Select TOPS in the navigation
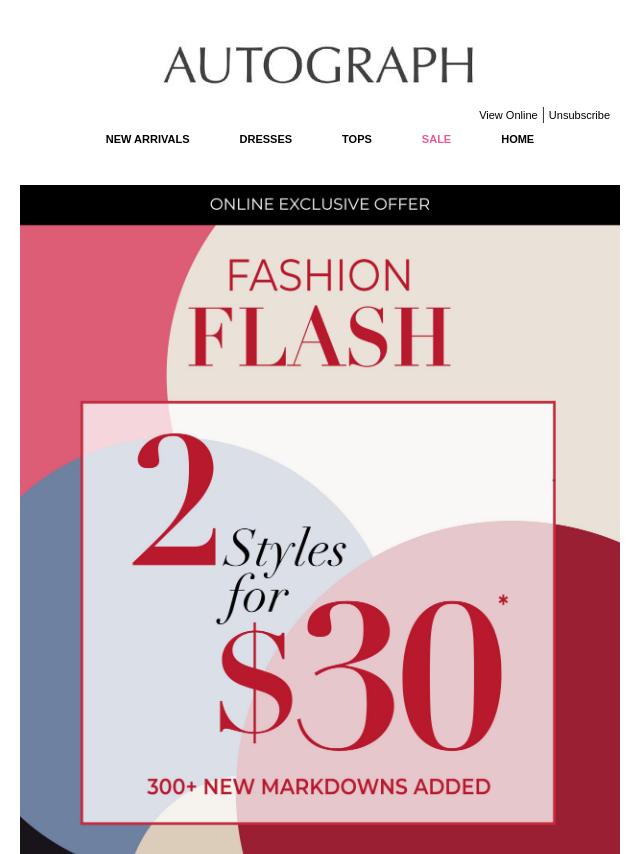The width and height of the screenshot is (640, 854). 356,139
